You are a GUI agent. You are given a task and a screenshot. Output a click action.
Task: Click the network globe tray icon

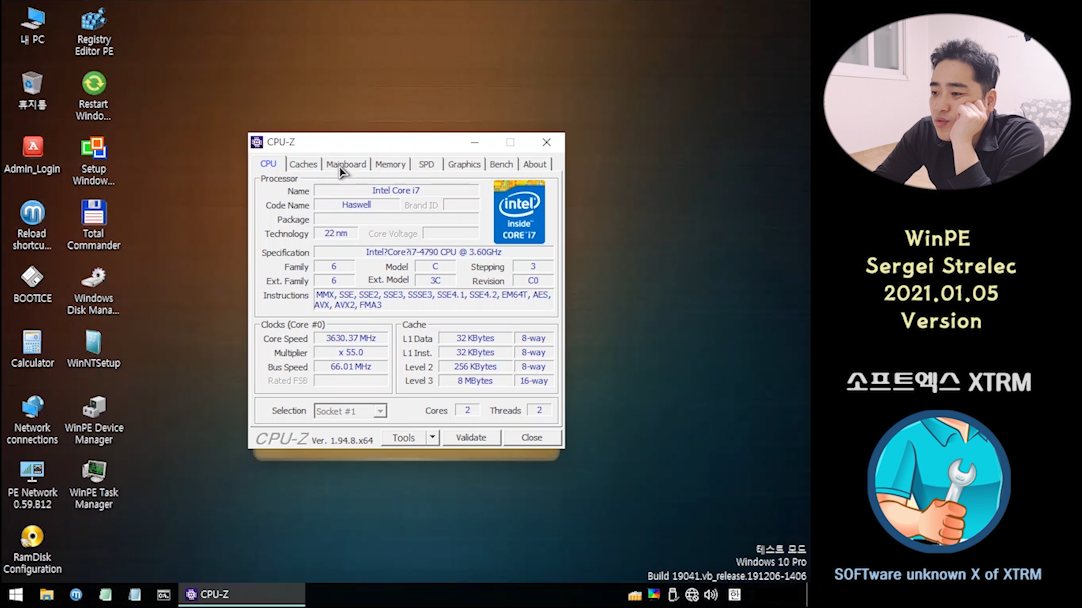(x=692, y=594)
